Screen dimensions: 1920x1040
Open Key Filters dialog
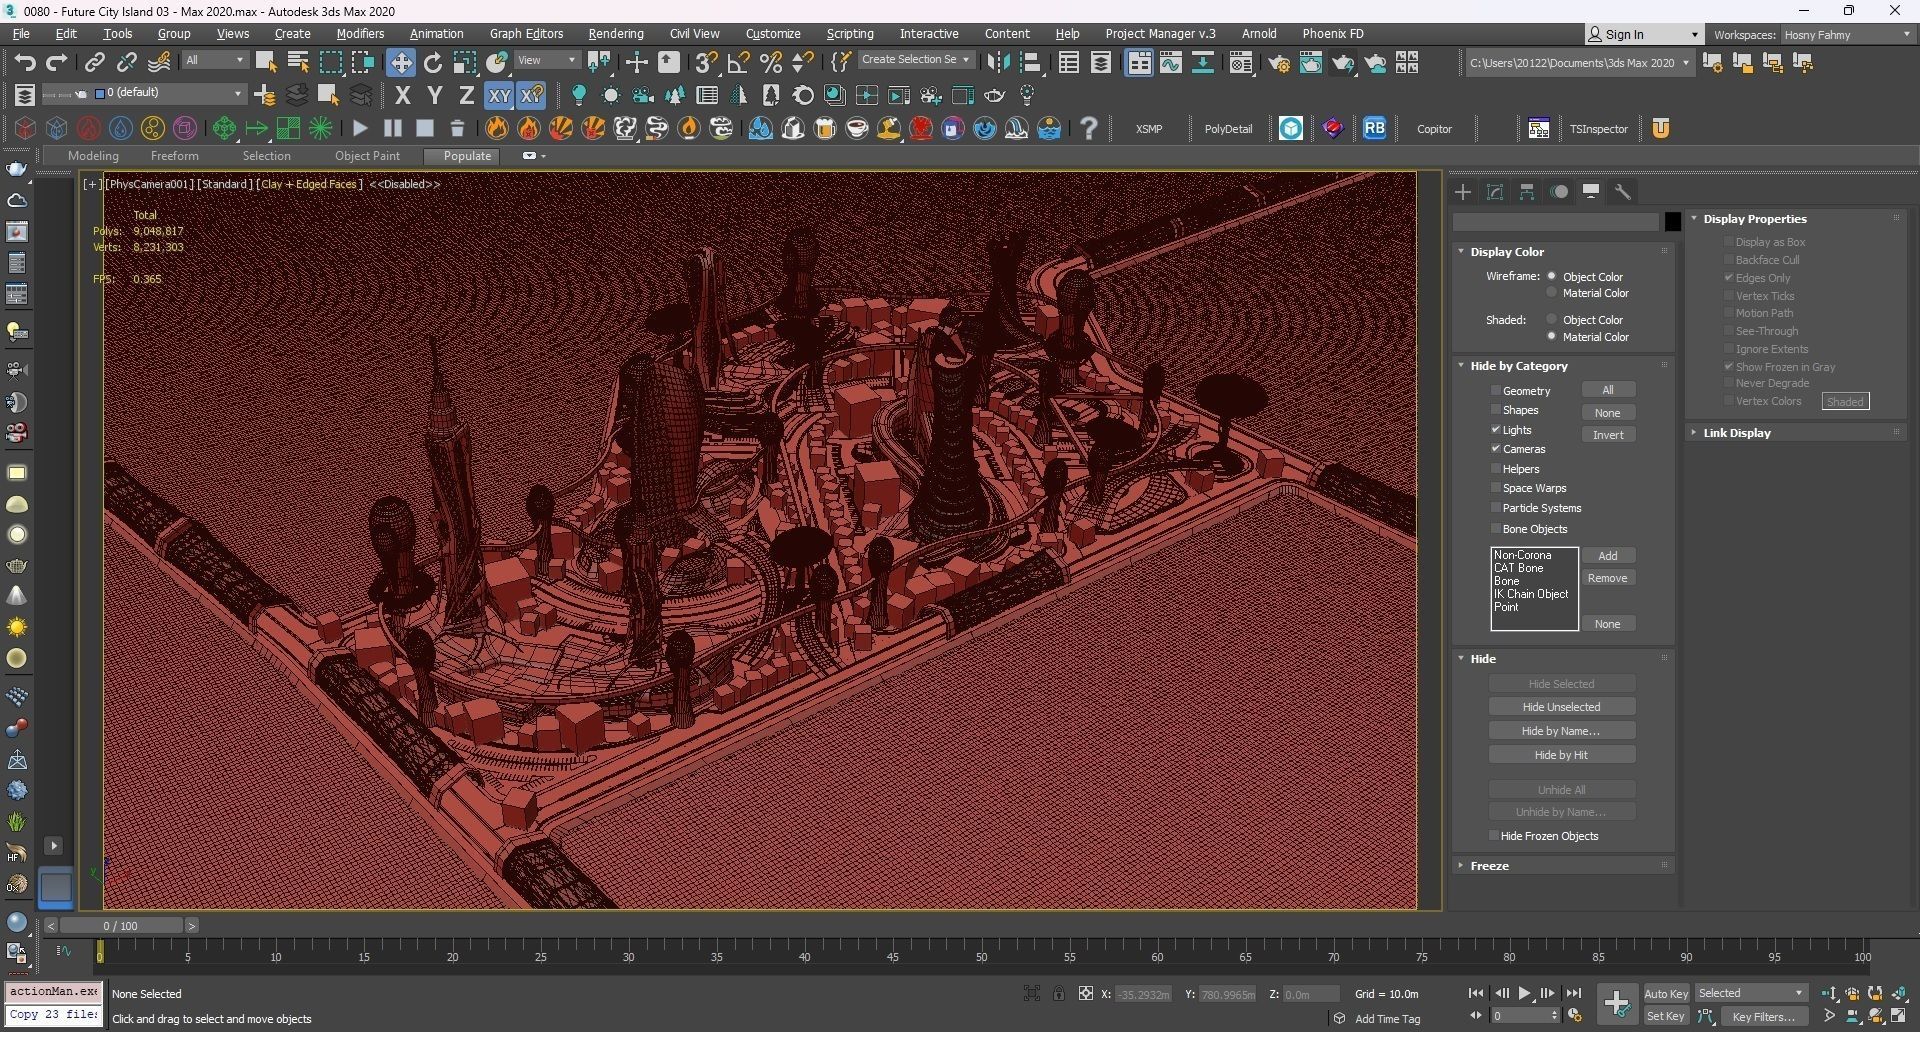pos(1763,1016)
